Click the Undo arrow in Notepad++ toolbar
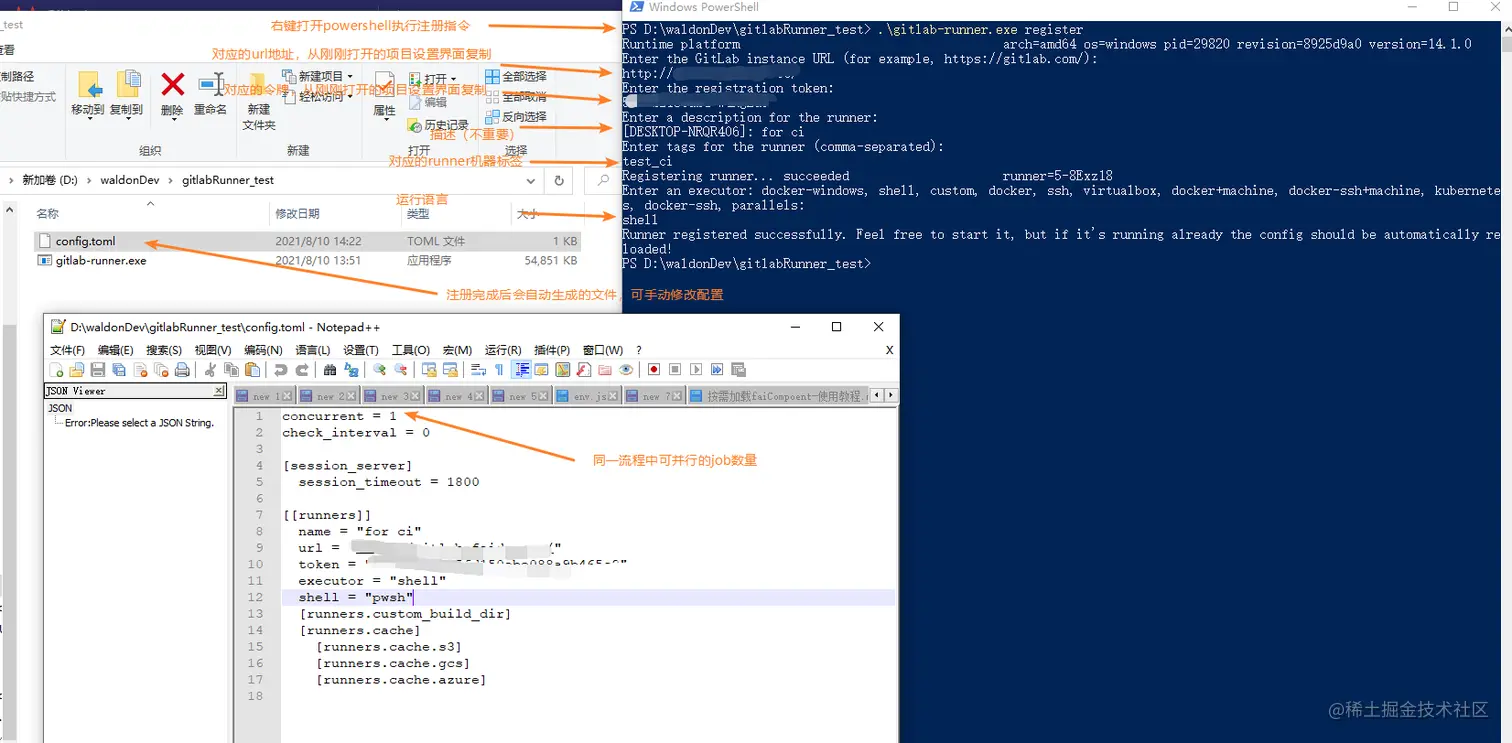 click(x=281, y=370)
